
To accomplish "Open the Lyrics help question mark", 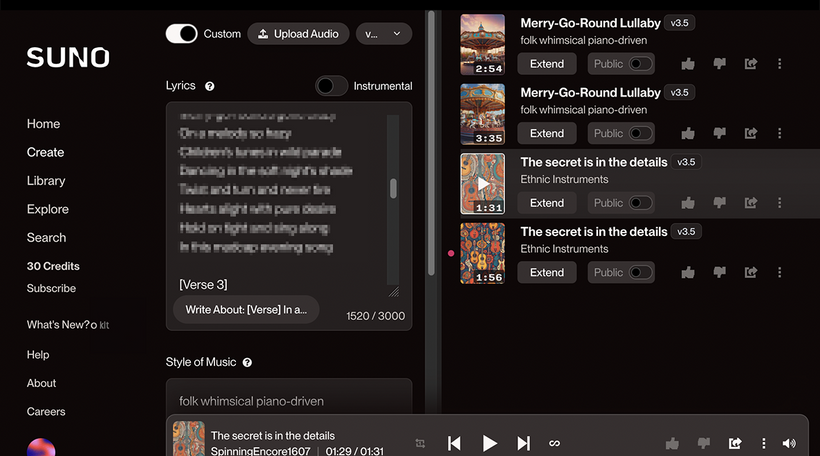I will pos(210,86).
